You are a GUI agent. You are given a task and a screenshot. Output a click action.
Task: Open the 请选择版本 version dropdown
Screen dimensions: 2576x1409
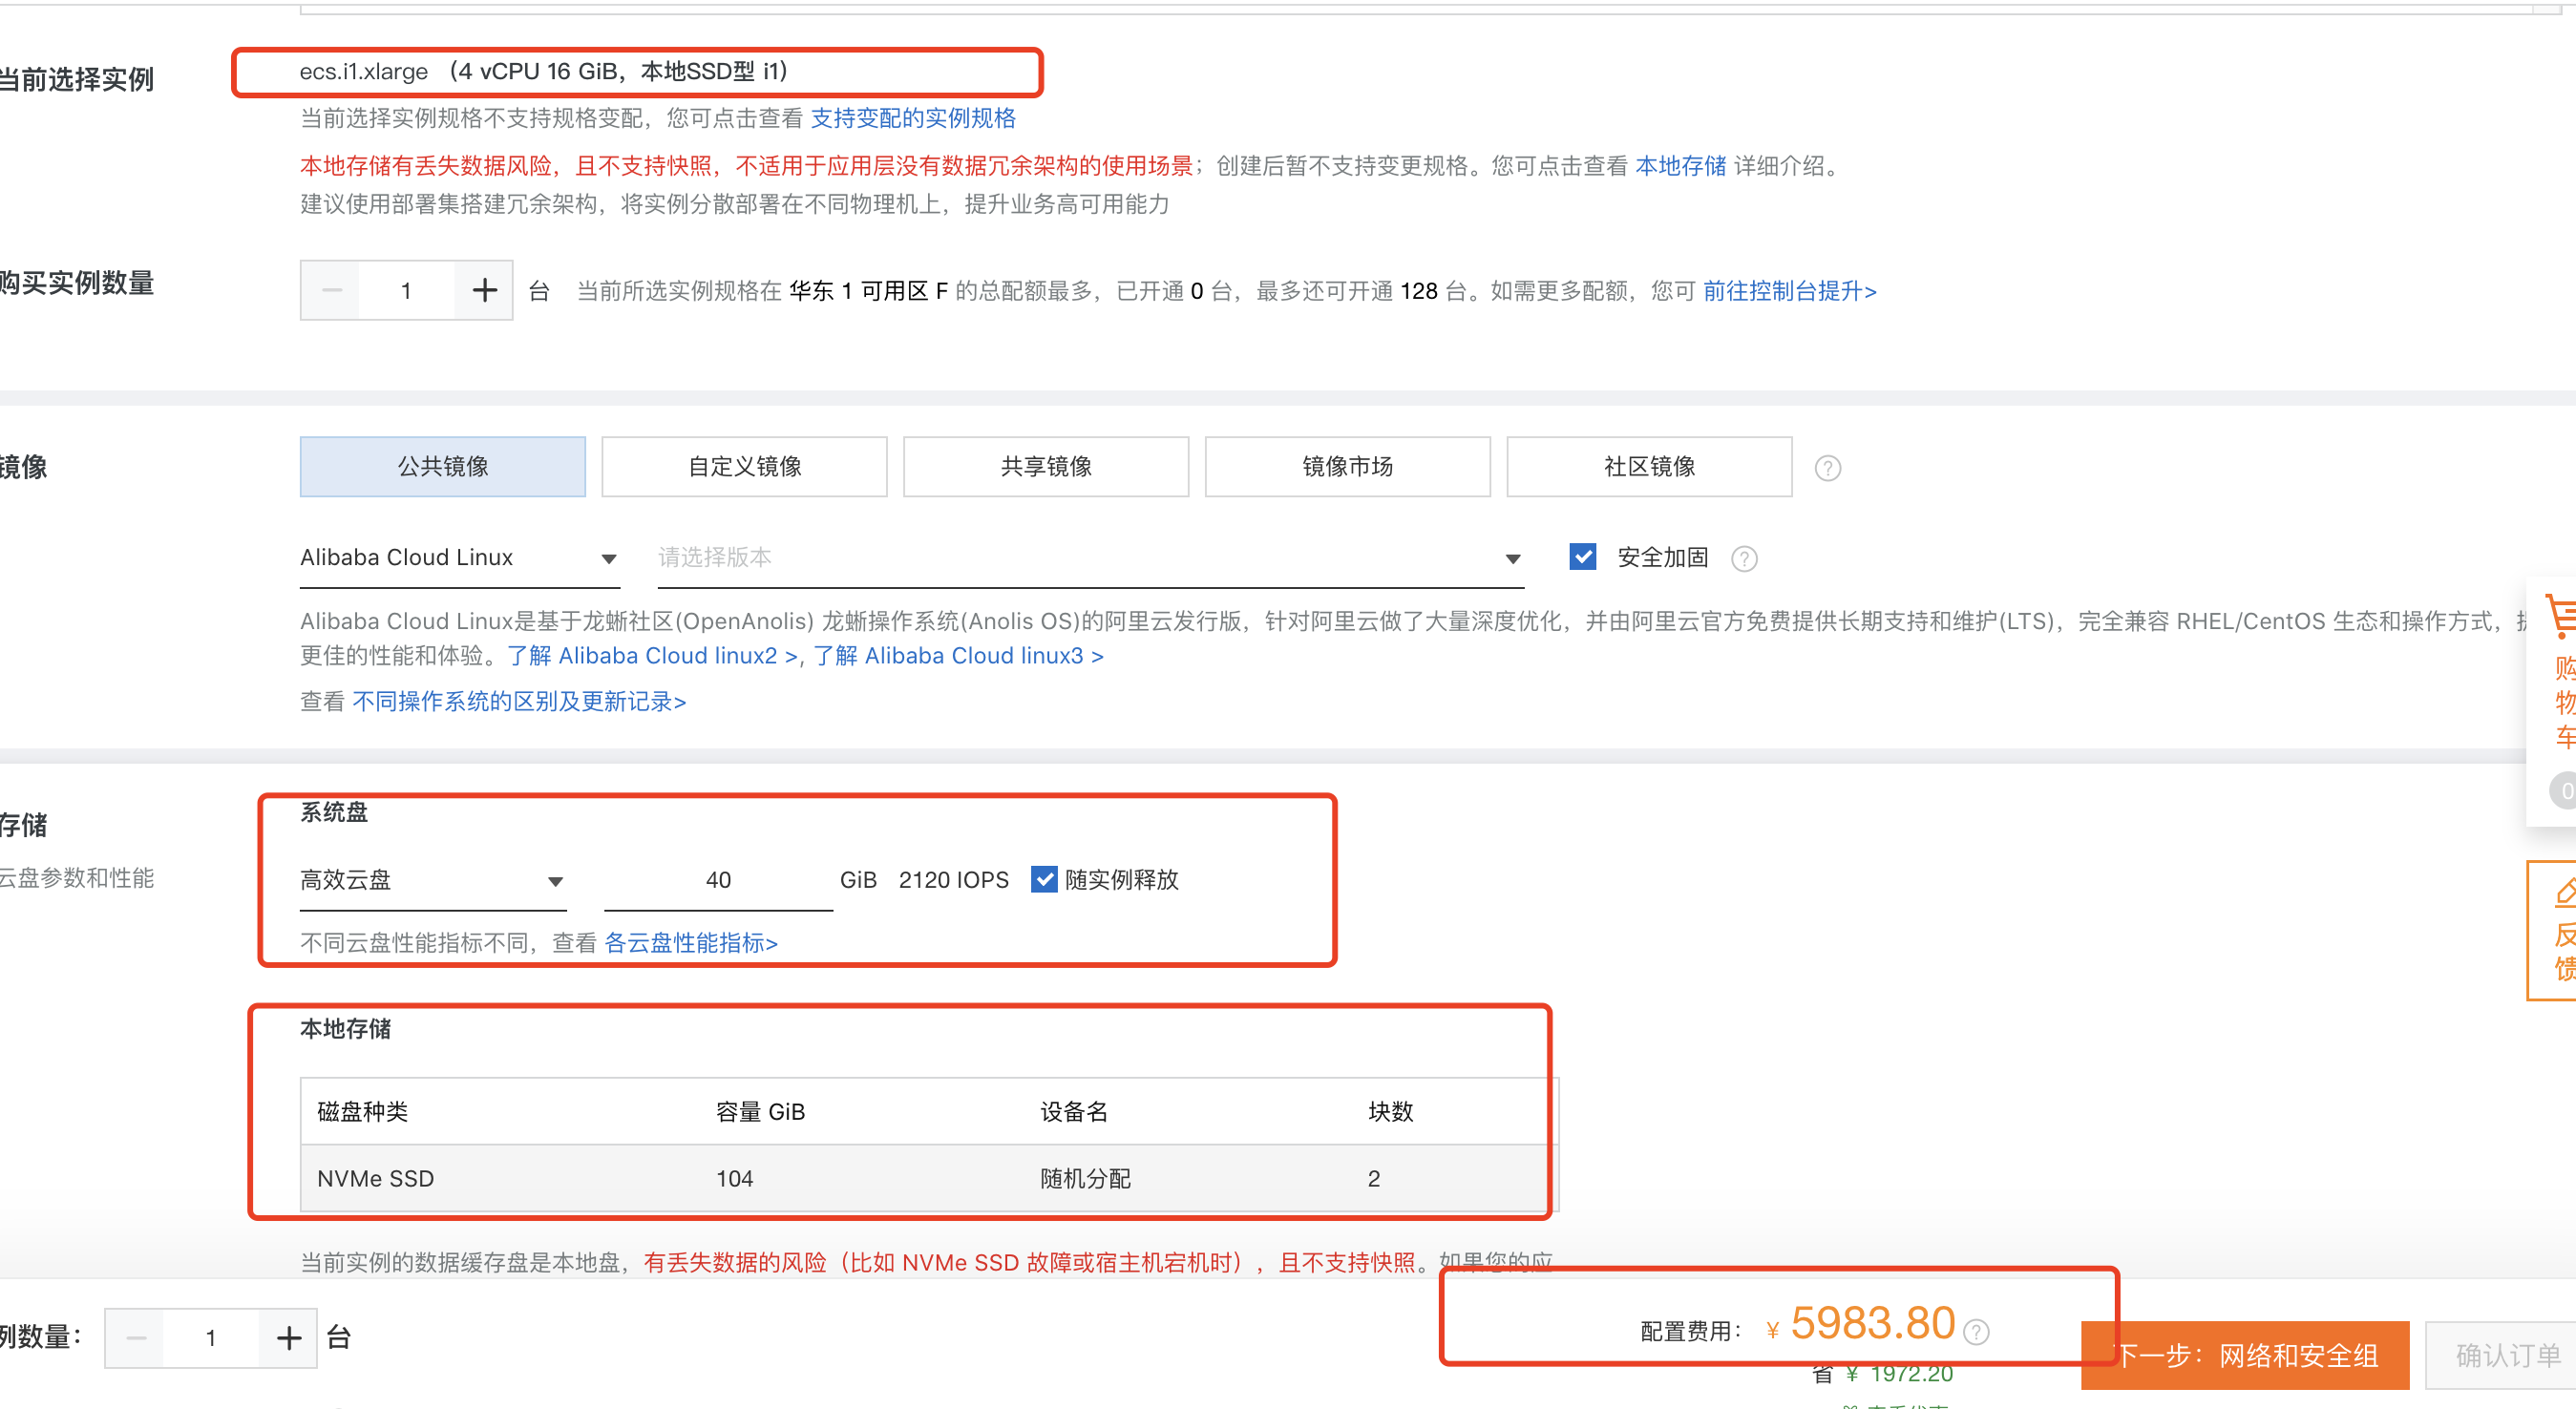coord(1089,558)
